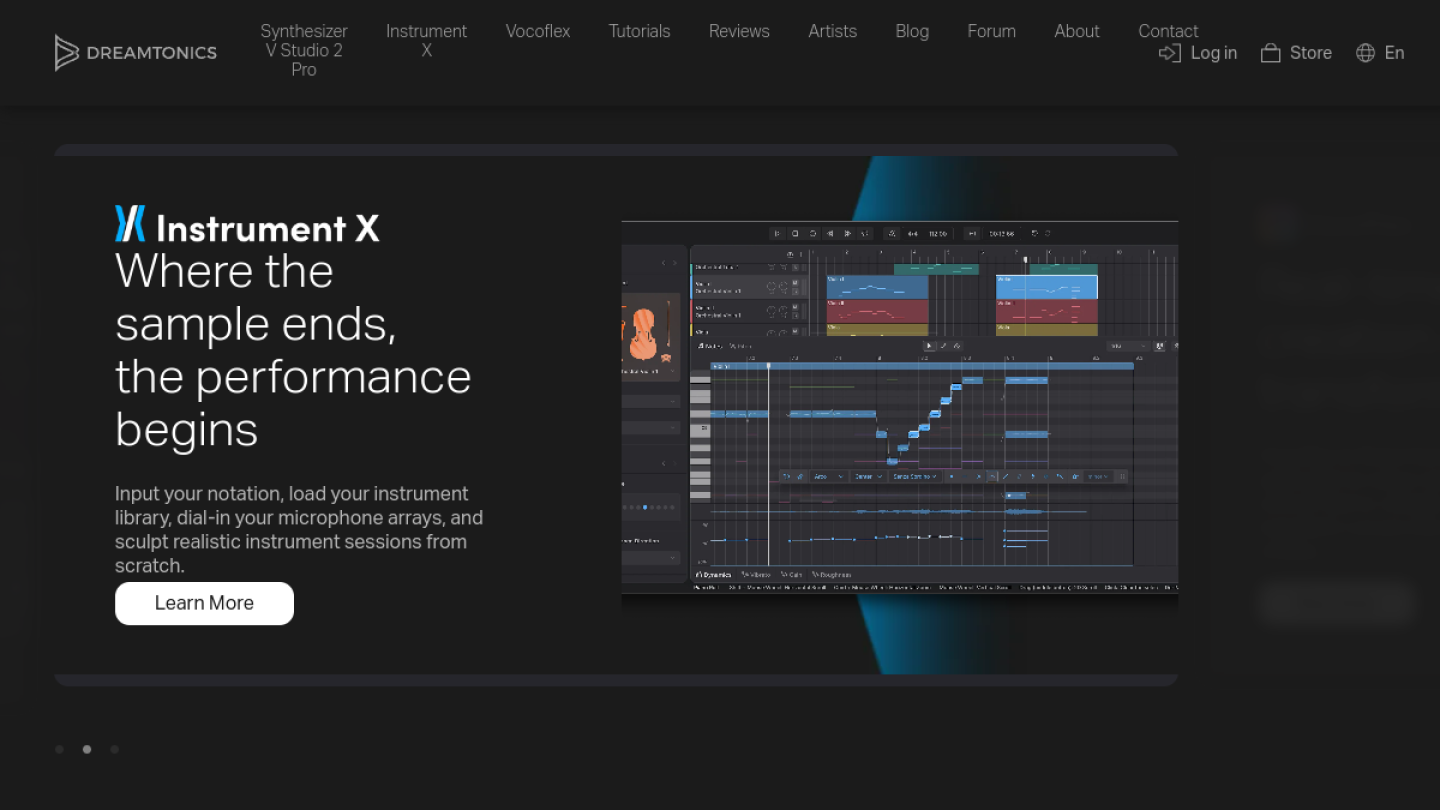Open the Store shopping bag icon
The height and width of the screenshot is (810, 1440).
click(1270, 53)
